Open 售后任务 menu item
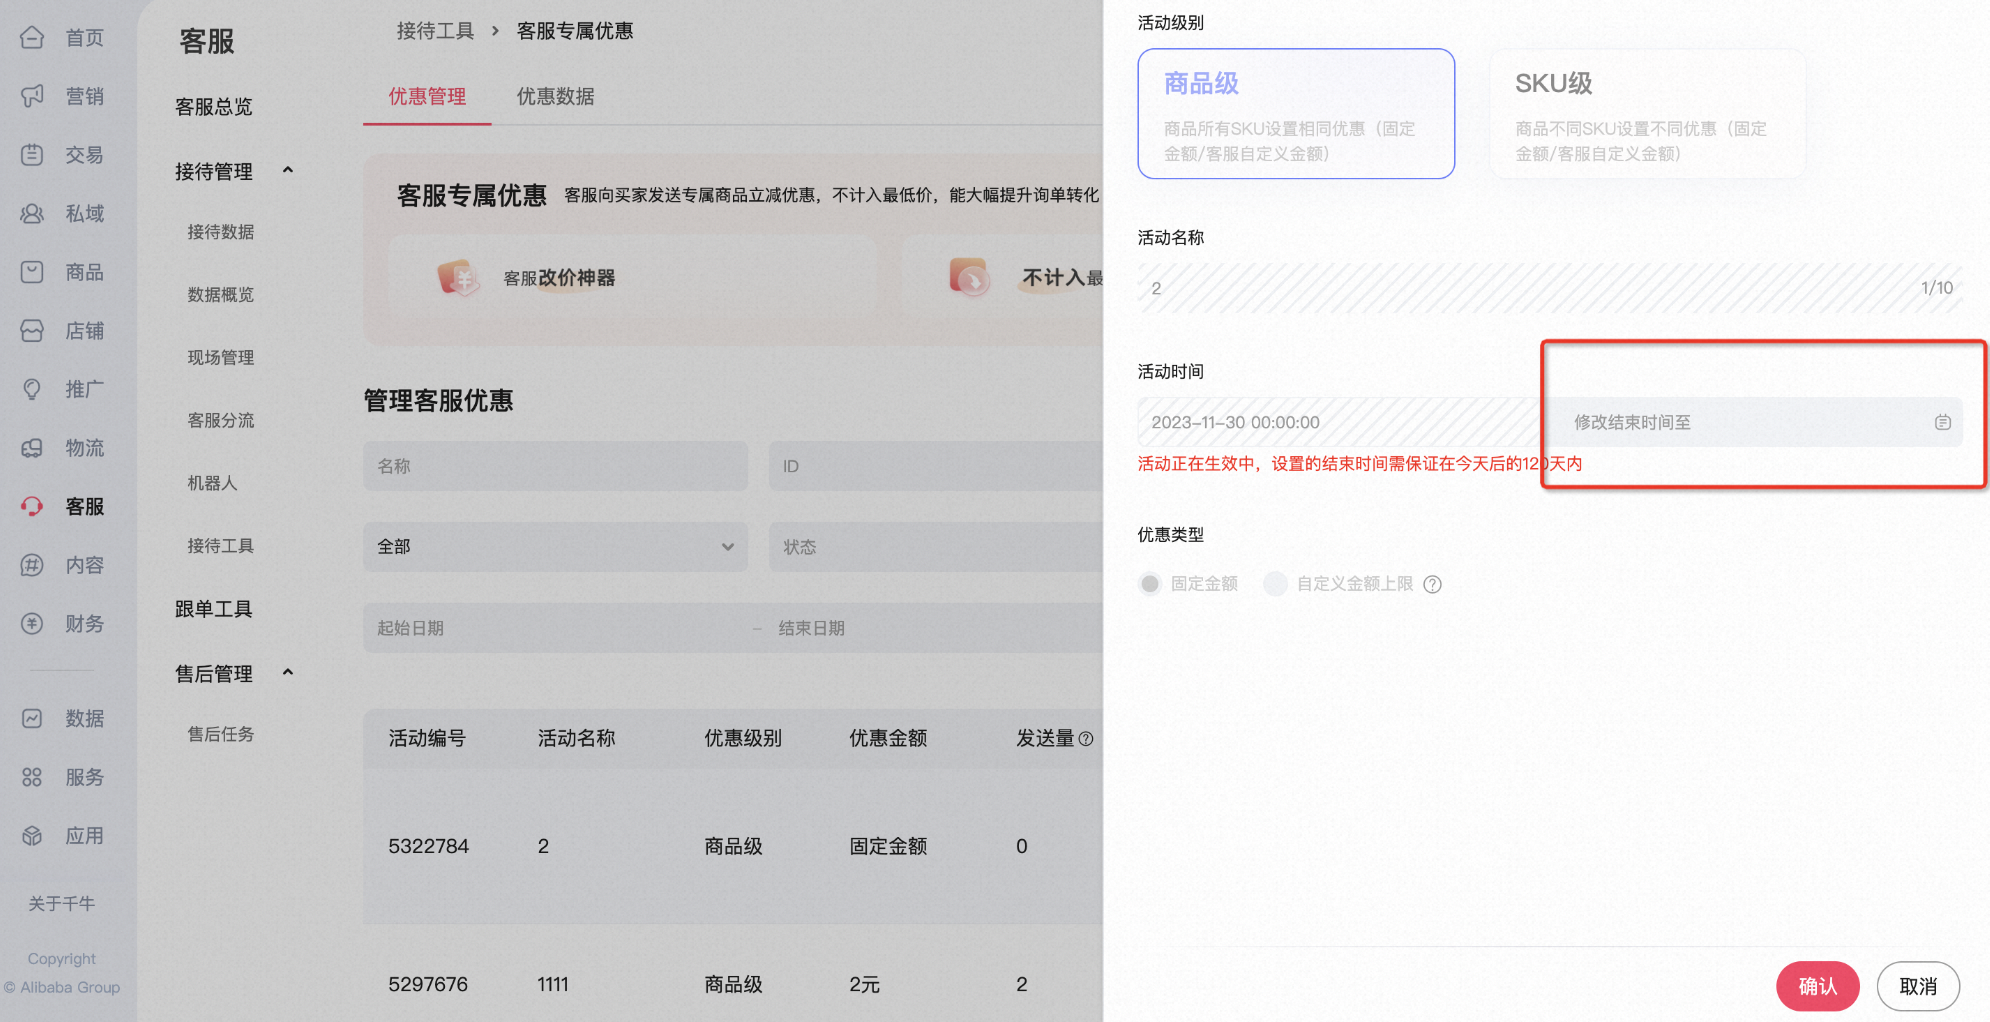The width and height of the screenshot is (1990, 1022). pyautogui.click(x=221, y=734)
